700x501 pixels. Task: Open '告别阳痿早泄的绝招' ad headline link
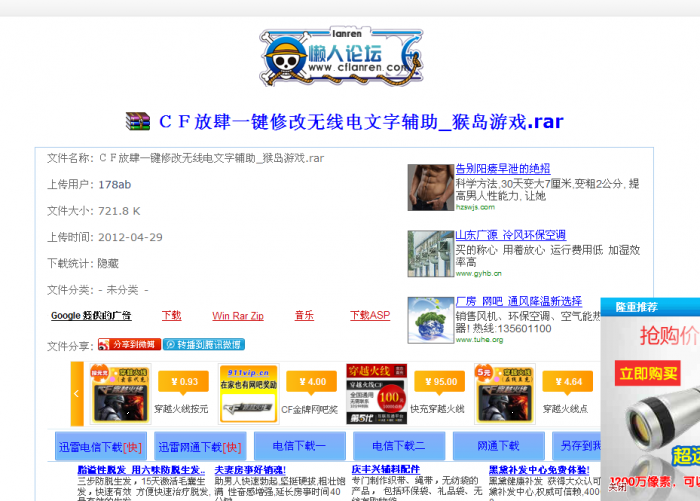pyautogui.click(x=503, y=169)
